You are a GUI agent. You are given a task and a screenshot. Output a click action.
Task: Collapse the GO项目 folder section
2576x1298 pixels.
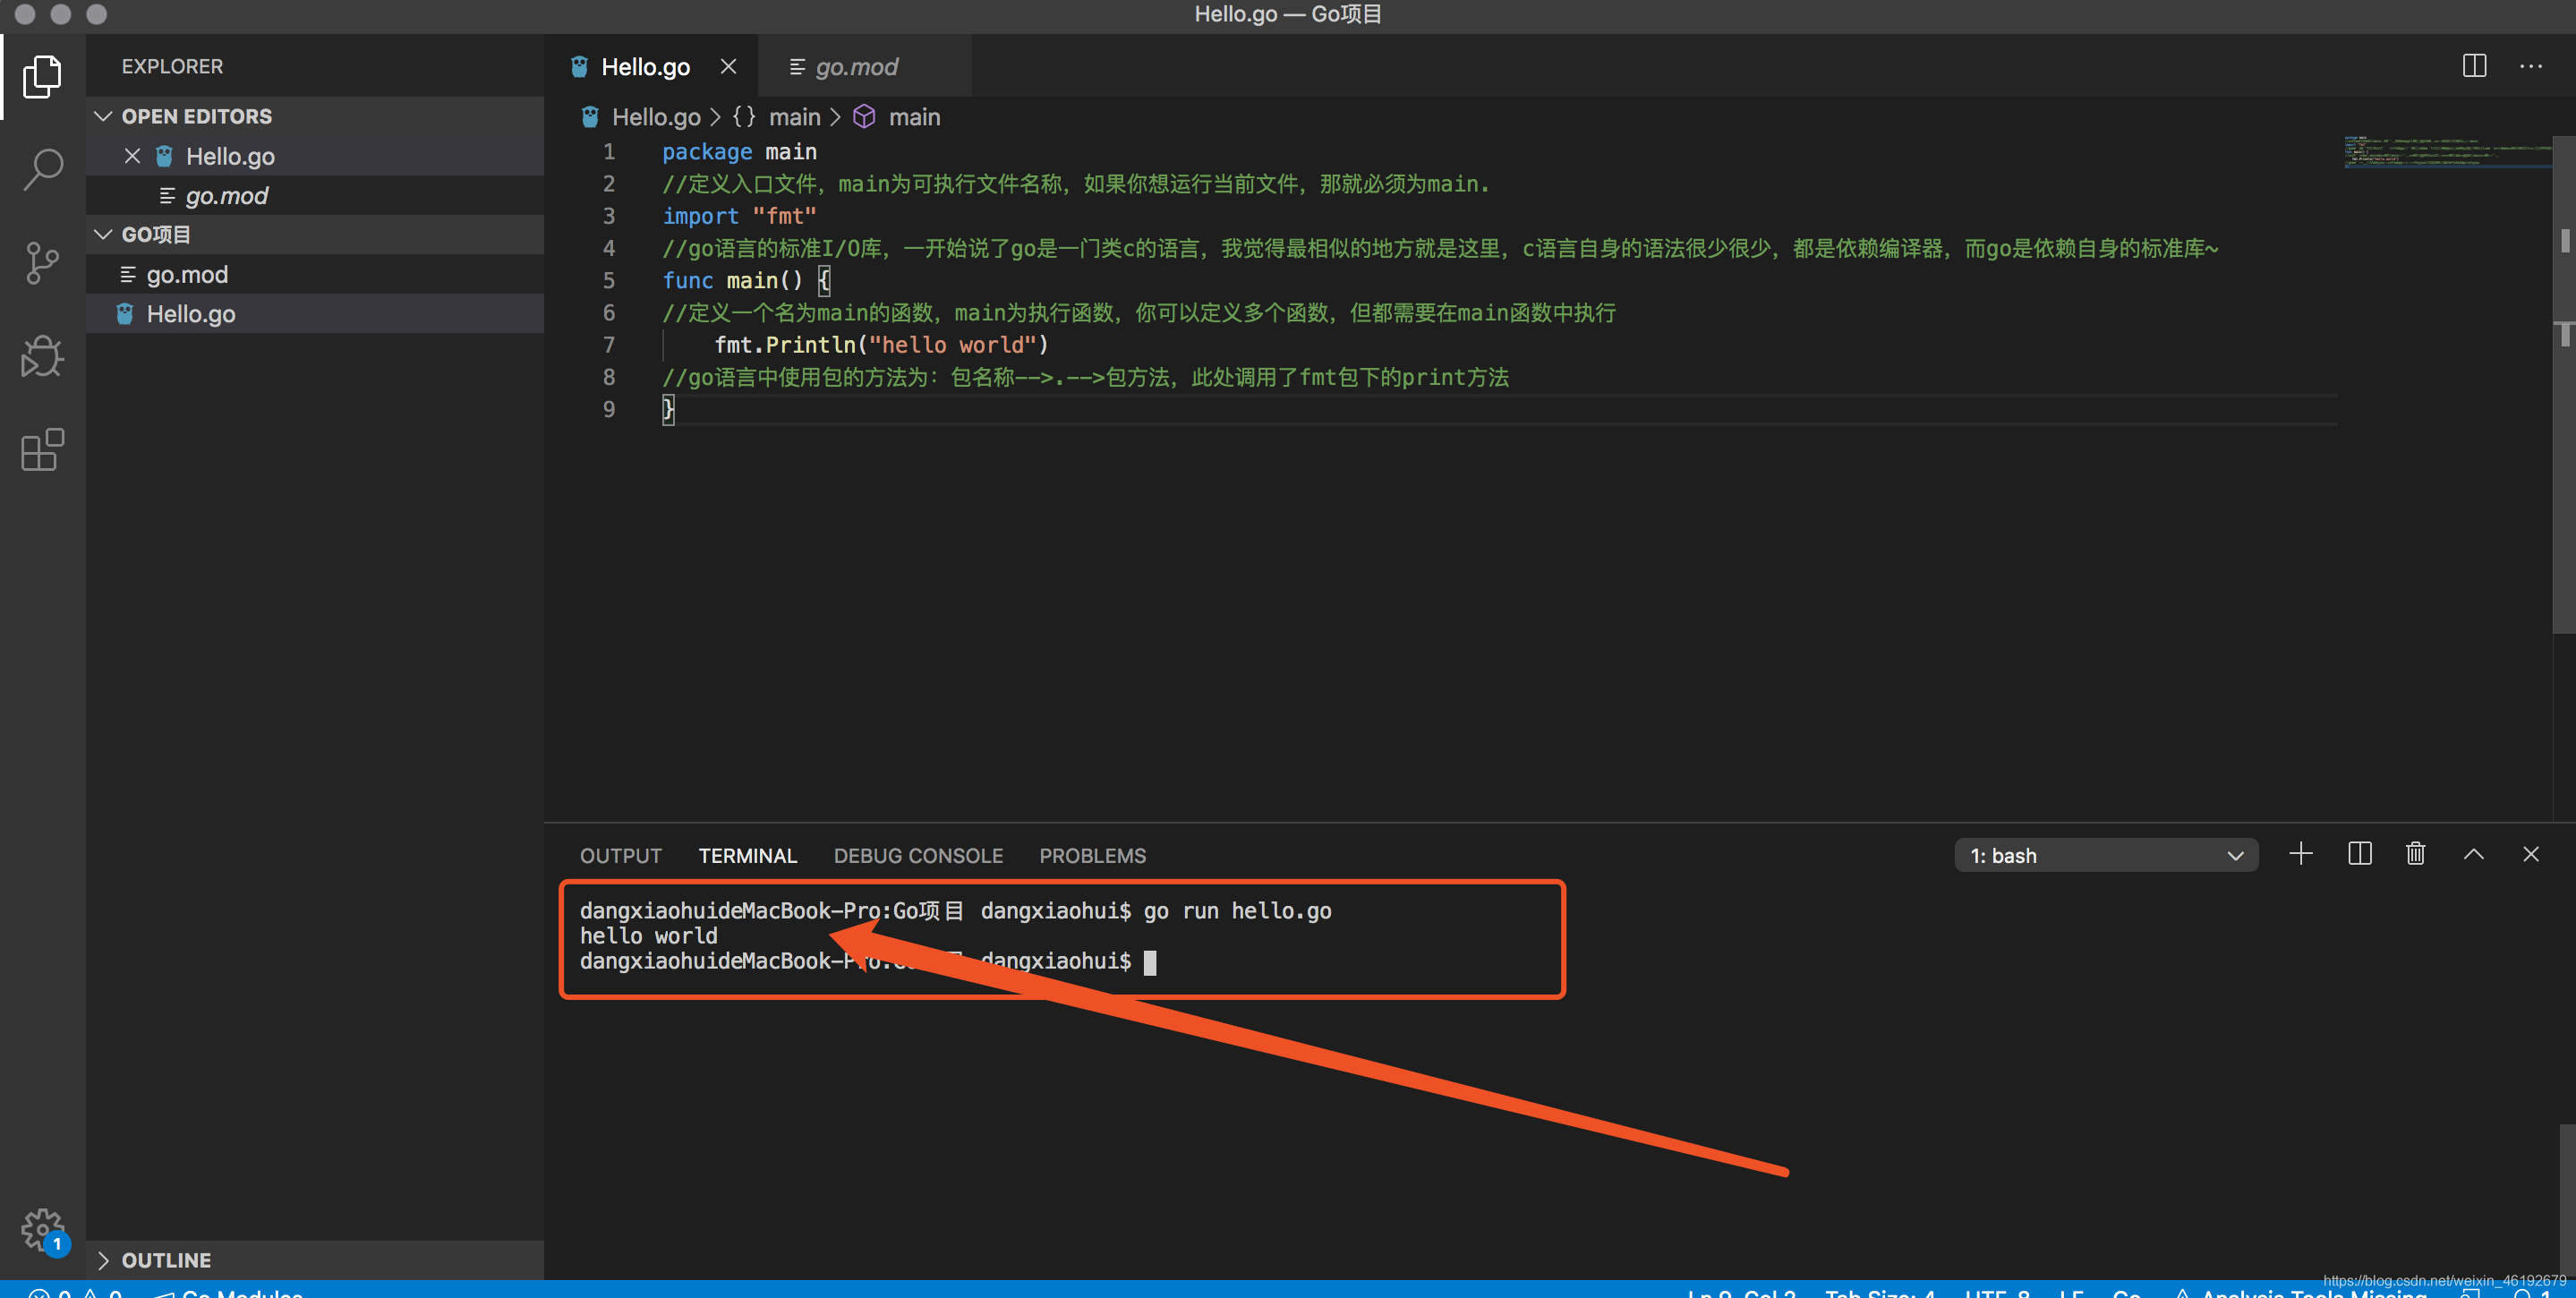[x=103, y=234]
